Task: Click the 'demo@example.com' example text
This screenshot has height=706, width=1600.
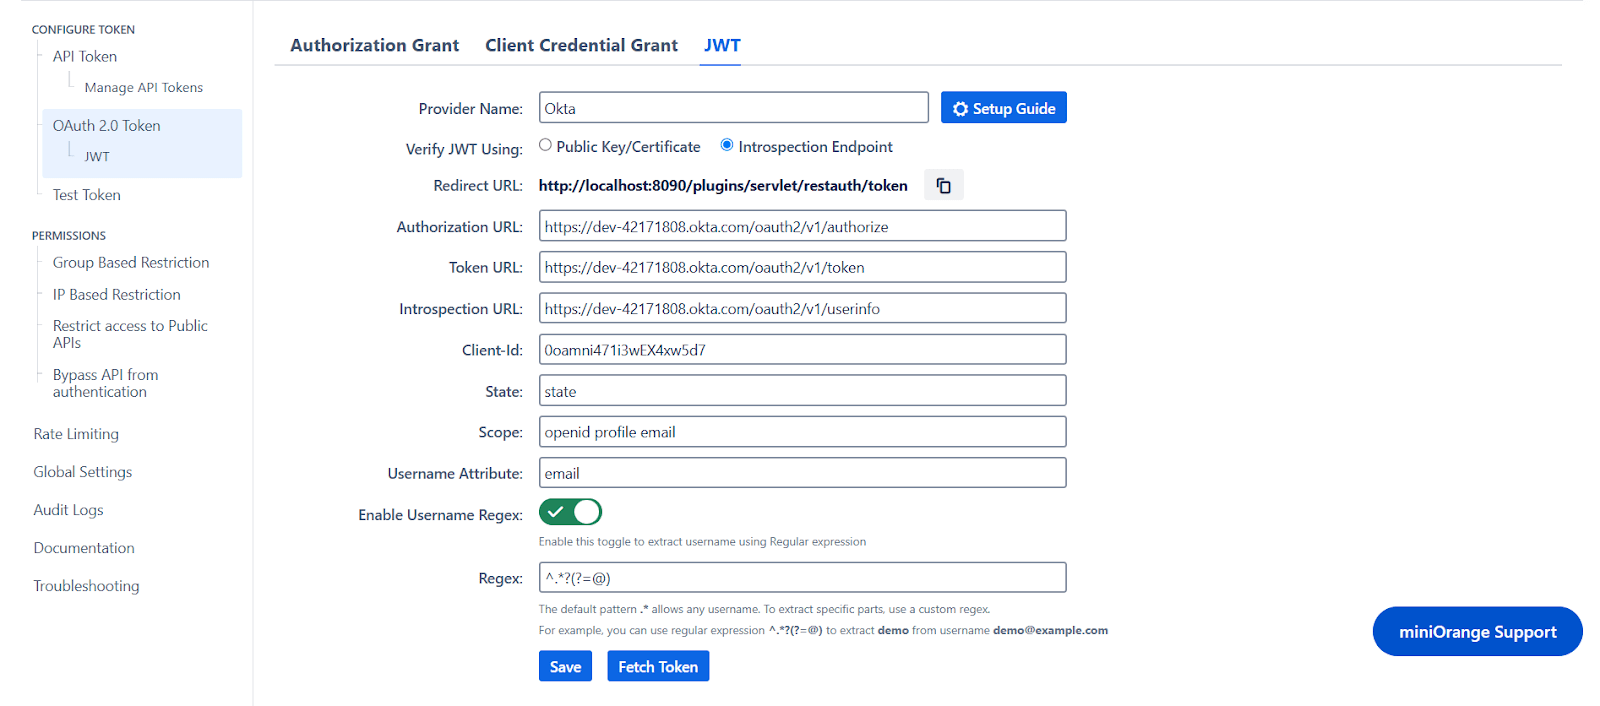Action: tap(1050, 630)
